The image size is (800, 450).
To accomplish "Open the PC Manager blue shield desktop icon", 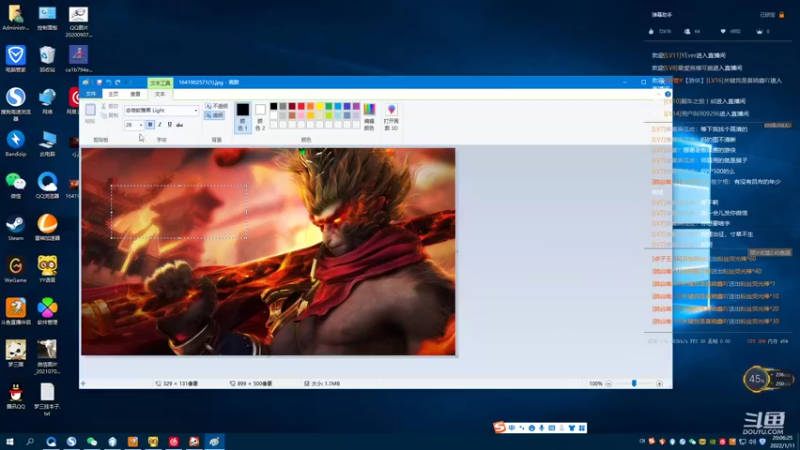I will point(15,59).
